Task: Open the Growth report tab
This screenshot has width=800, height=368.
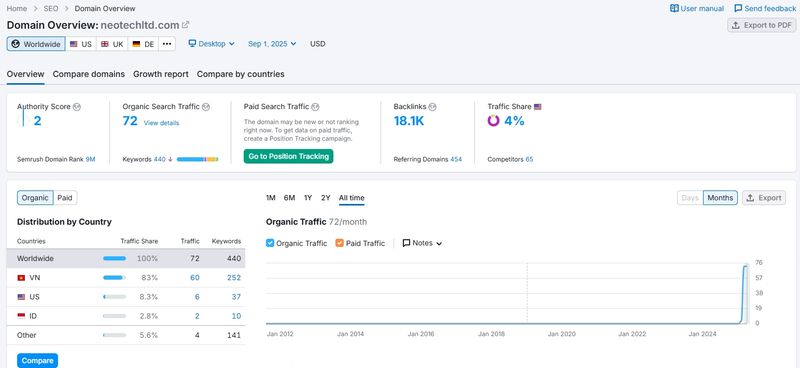Action: (x=161, y=74)
